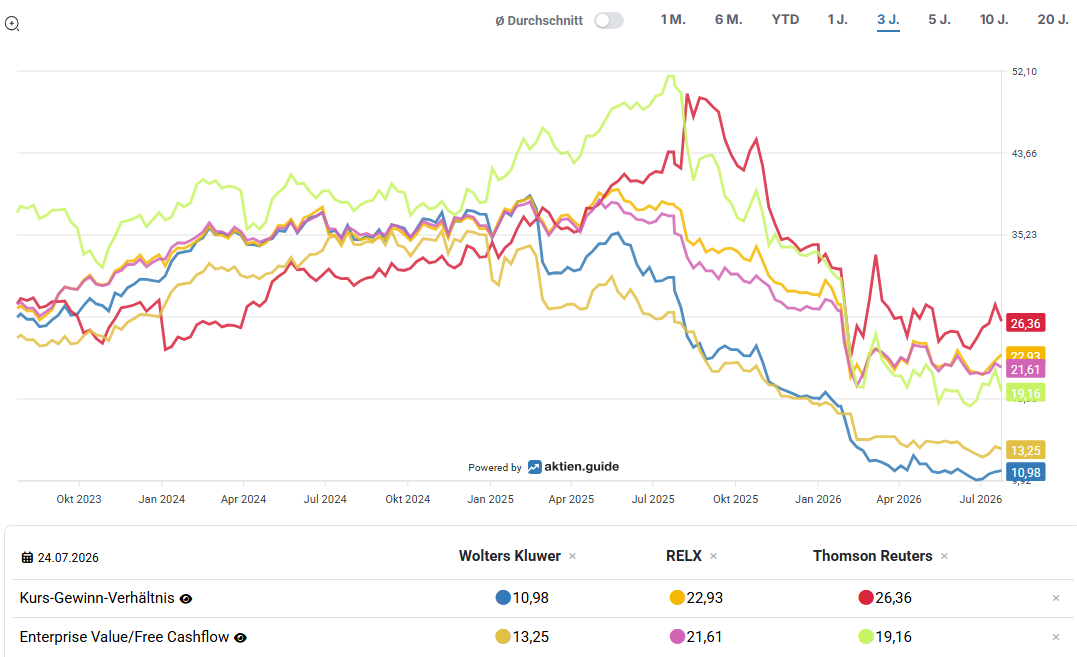Image resolution: width=1077 pixels, height=657 pixels.
Task: Select the 3 J. time range
Action: tap(888, 19)
